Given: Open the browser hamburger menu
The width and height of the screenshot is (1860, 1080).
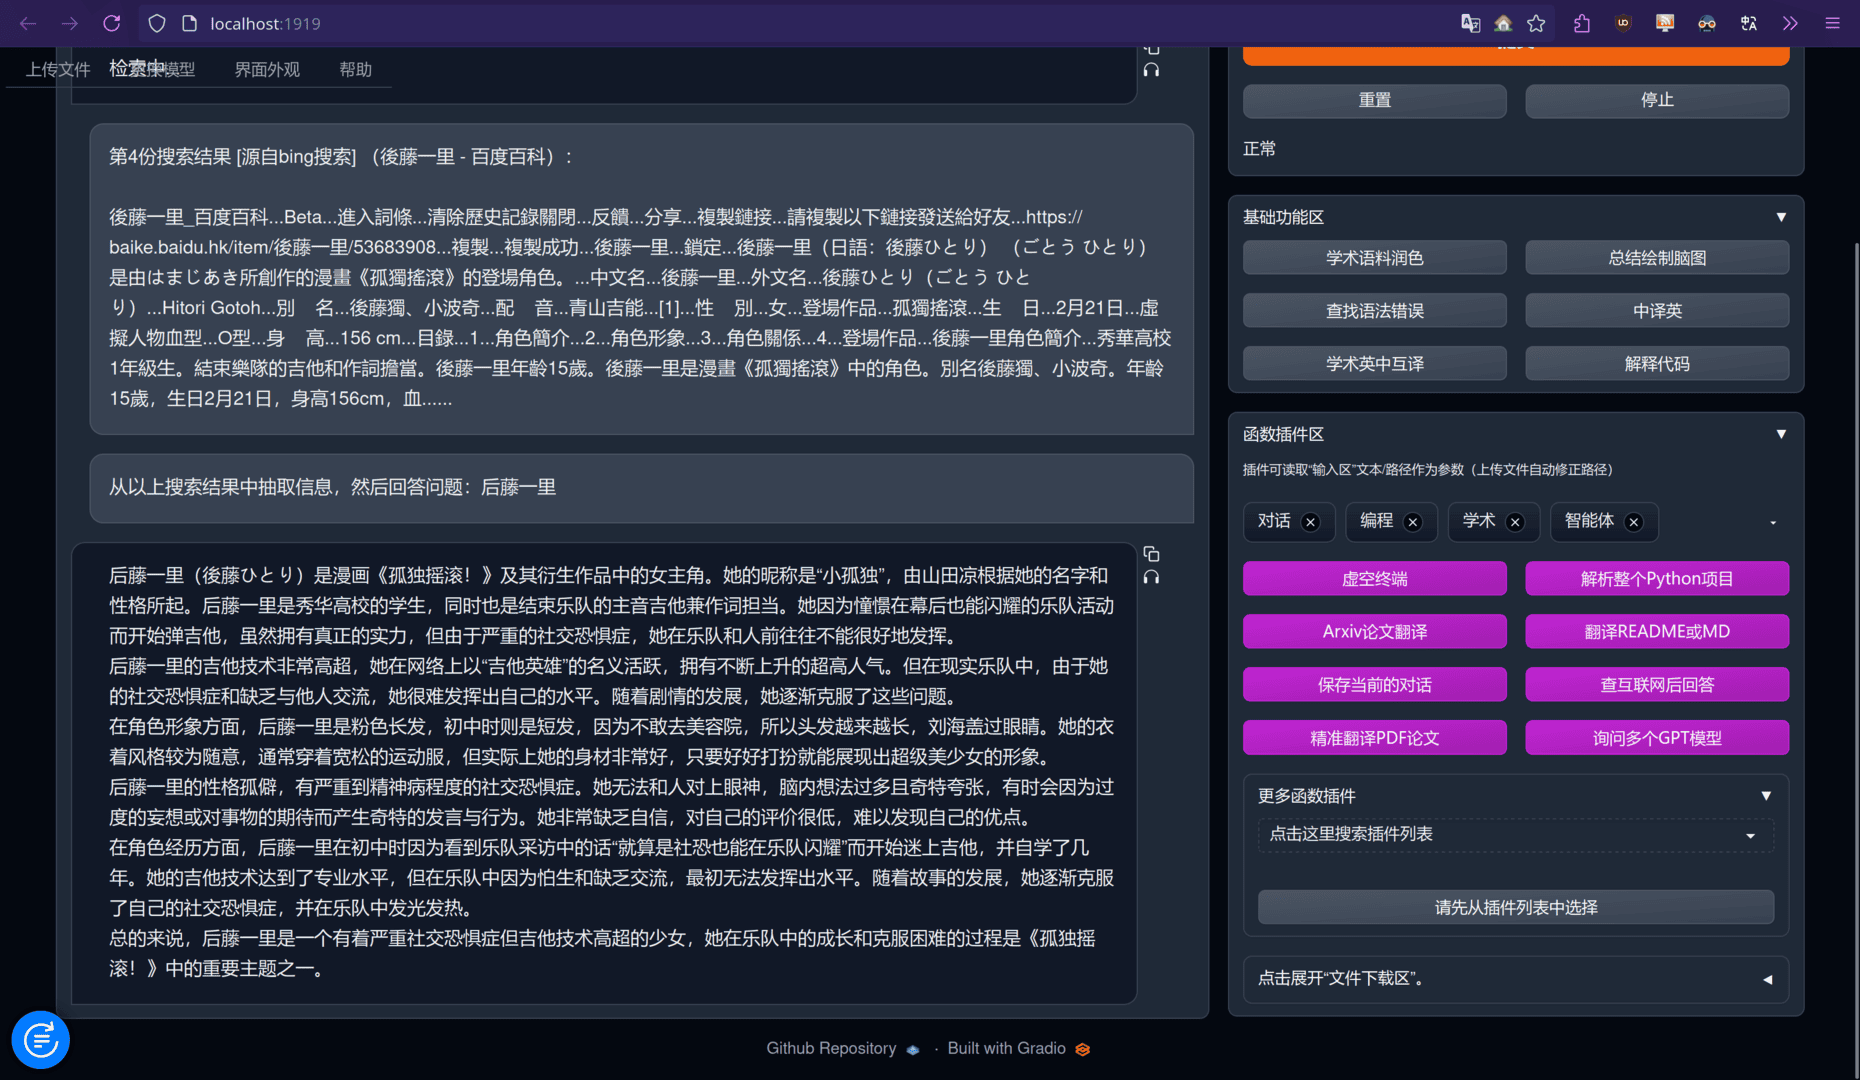Looking at the screenshot, I should pos(1832,23).
